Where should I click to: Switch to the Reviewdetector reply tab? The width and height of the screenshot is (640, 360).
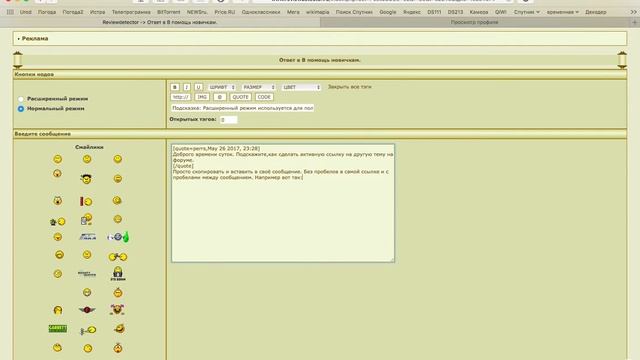tap(160, 22)
